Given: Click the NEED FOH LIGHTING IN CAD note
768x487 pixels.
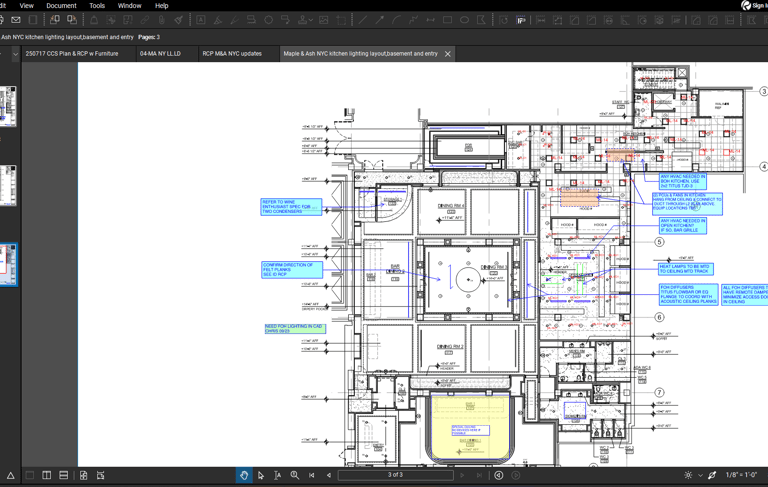Looking at the screenshot, I should tap(295, 328).
